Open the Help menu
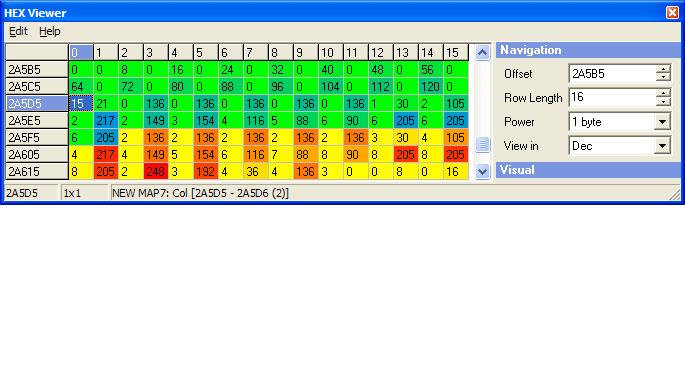Viewport: 685px width, 384px height. [49, 31]
